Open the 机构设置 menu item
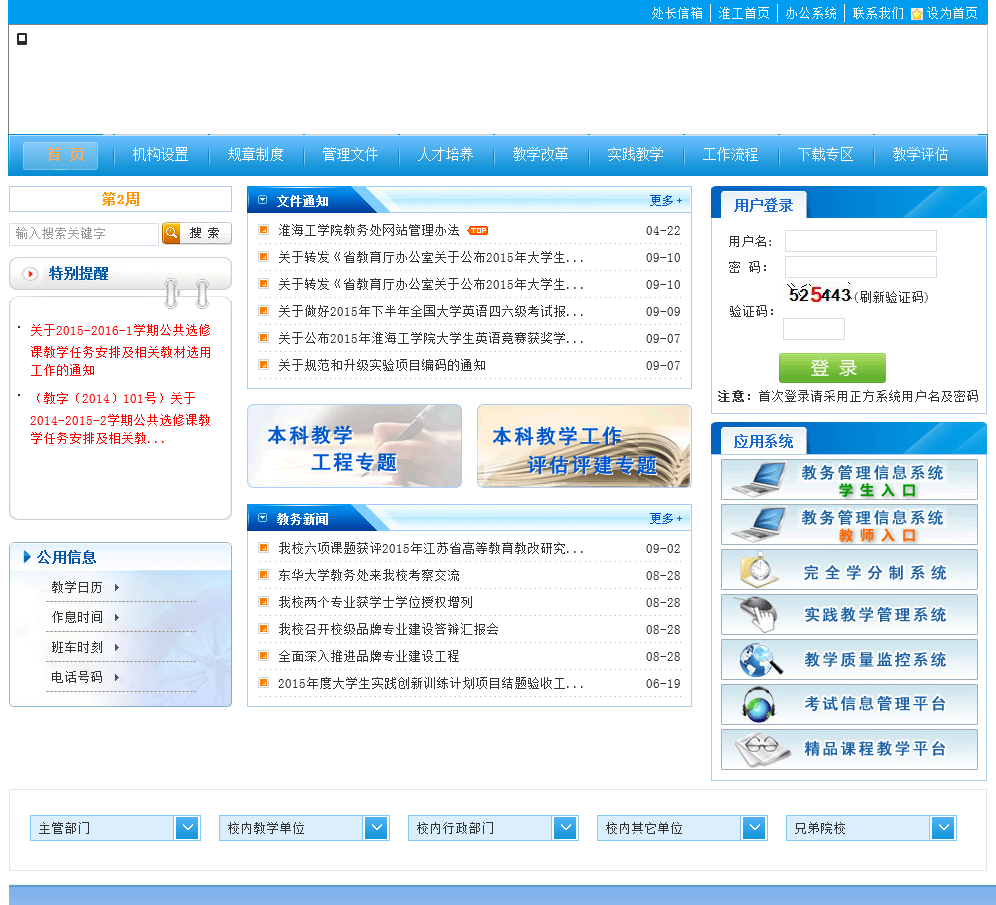The width and height of the screenshot is (996, 905). pos(160,154)
